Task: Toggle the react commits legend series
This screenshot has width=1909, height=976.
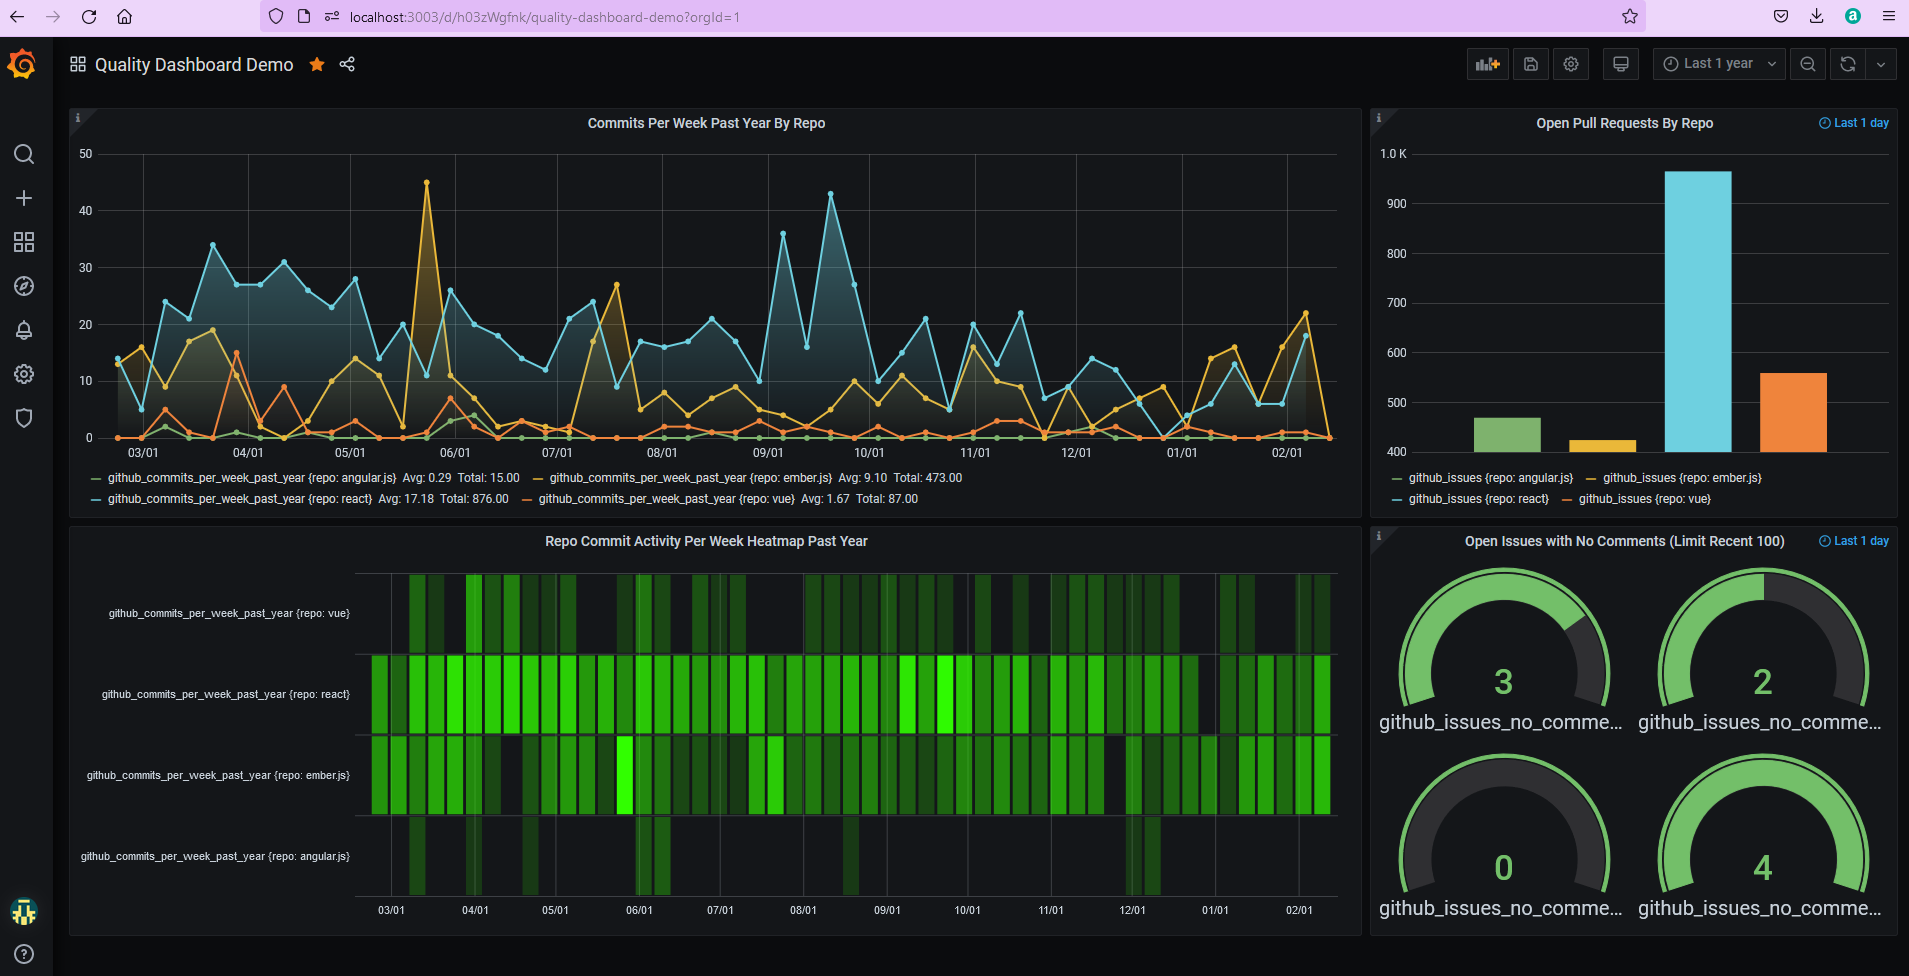Action: [x=239, y=499]
